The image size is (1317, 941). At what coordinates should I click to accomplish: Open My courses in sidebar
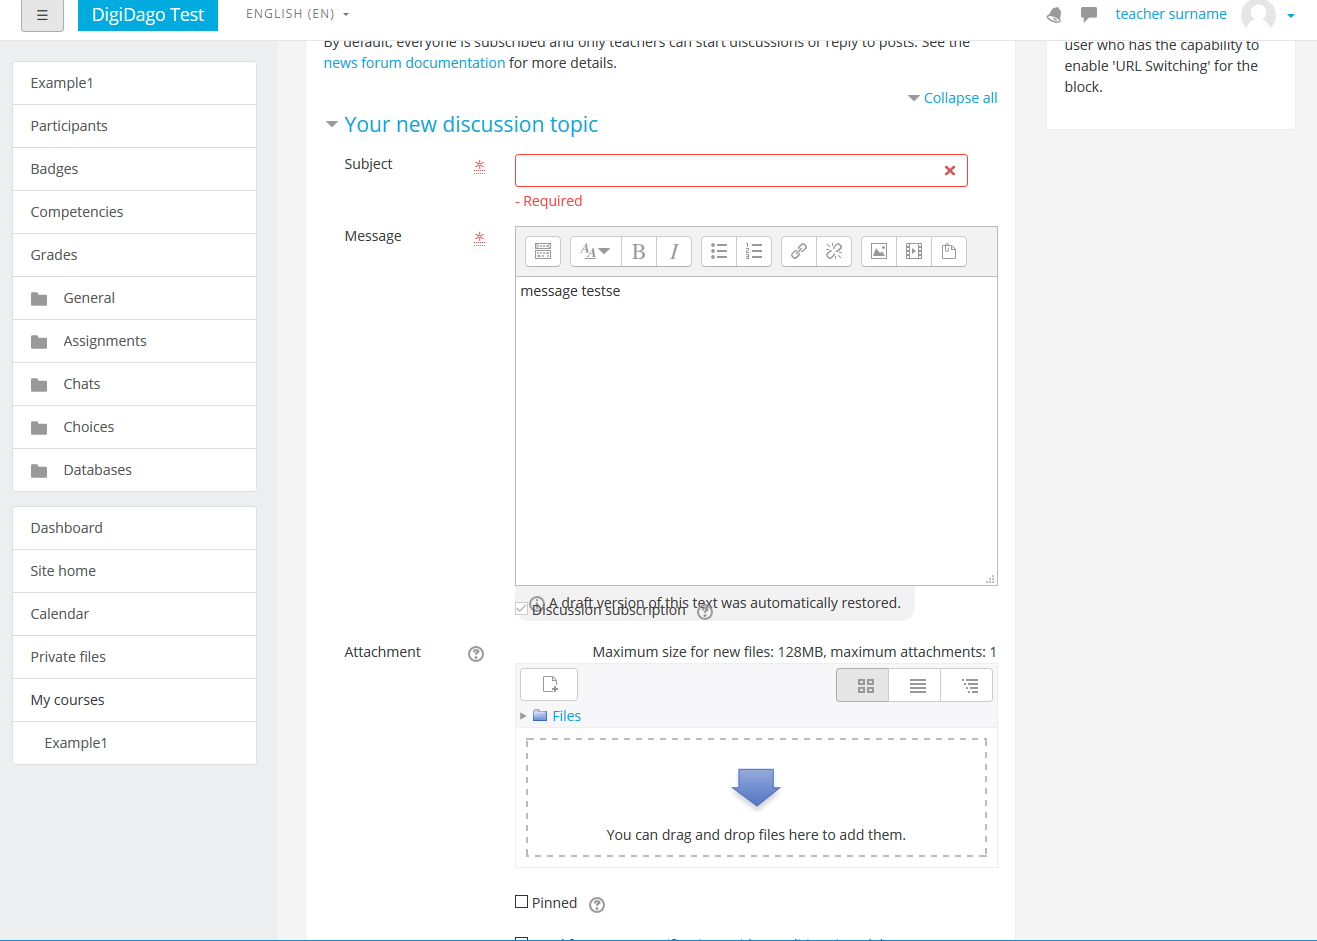click(x=134, y=700)
